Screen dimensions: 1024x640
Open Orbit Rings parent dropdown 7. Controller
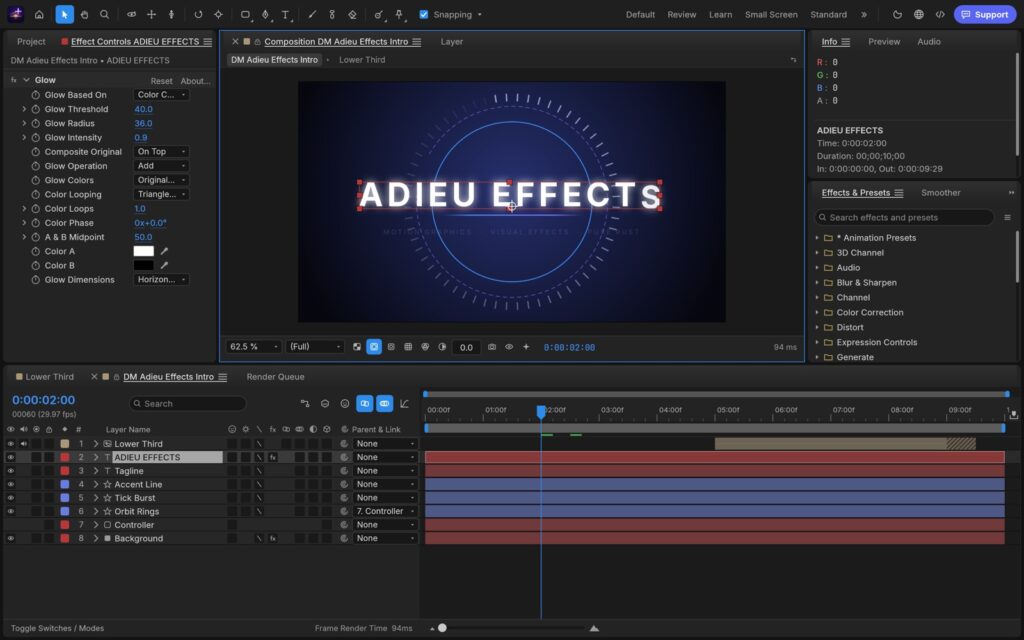pyautogui.click(x=385, y=511)
